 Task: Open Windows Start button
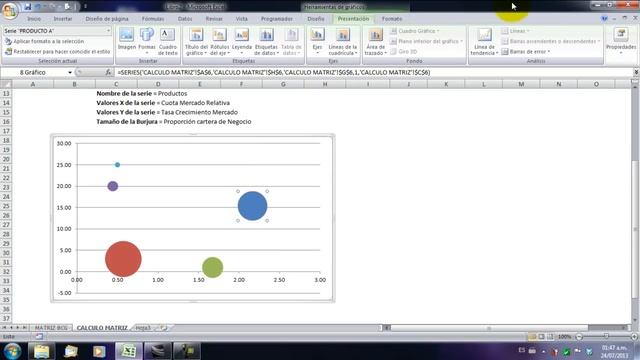(x=12, y=351)
